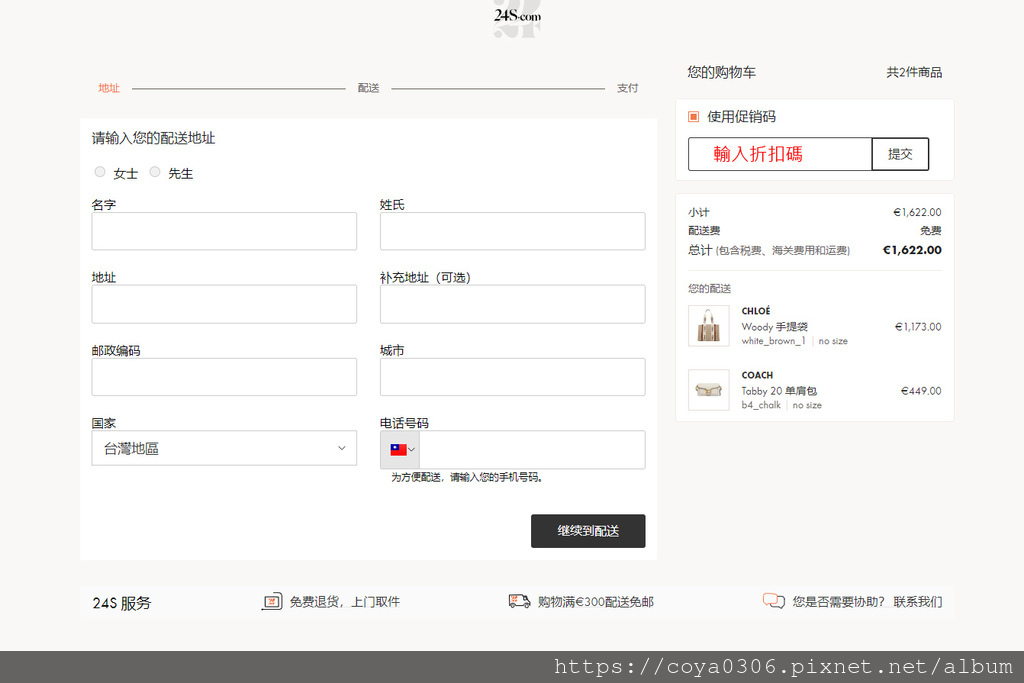Click the 购物满€300配送免邮 text

(596, 601)
